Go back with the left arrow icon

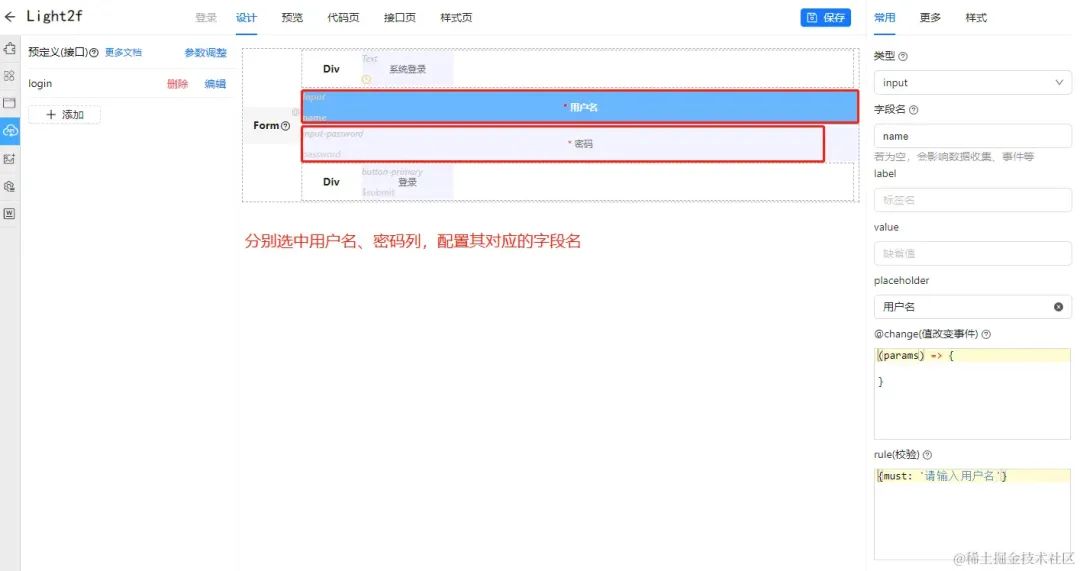tap(10, 17)
